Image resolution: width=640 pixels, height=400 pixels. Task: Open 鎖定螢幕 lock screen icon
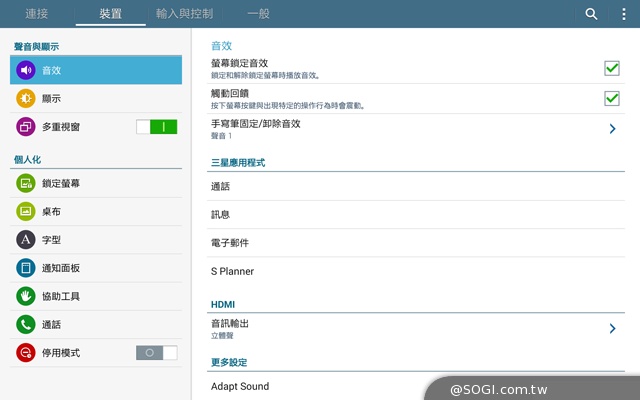(26, 183)
